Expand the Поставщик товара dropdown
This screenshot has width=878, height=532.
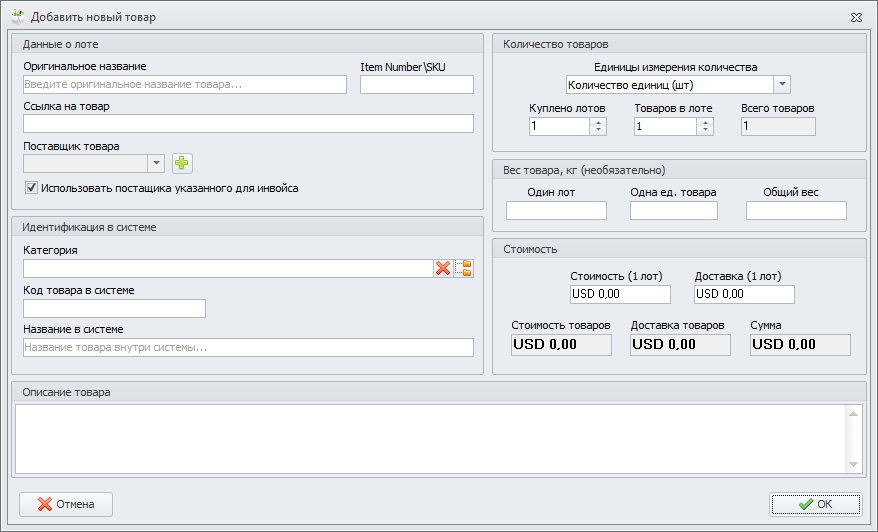(156, 163)
